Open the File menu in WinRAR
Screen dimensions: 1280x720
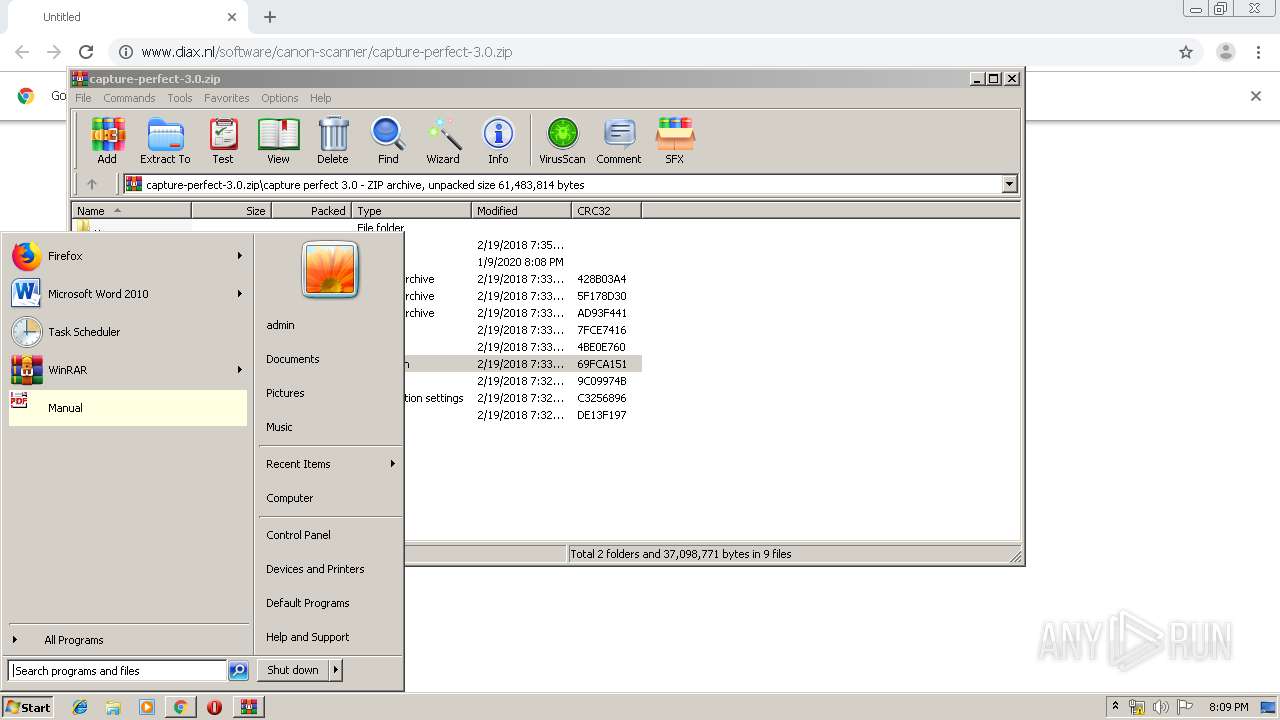point(83,98)
